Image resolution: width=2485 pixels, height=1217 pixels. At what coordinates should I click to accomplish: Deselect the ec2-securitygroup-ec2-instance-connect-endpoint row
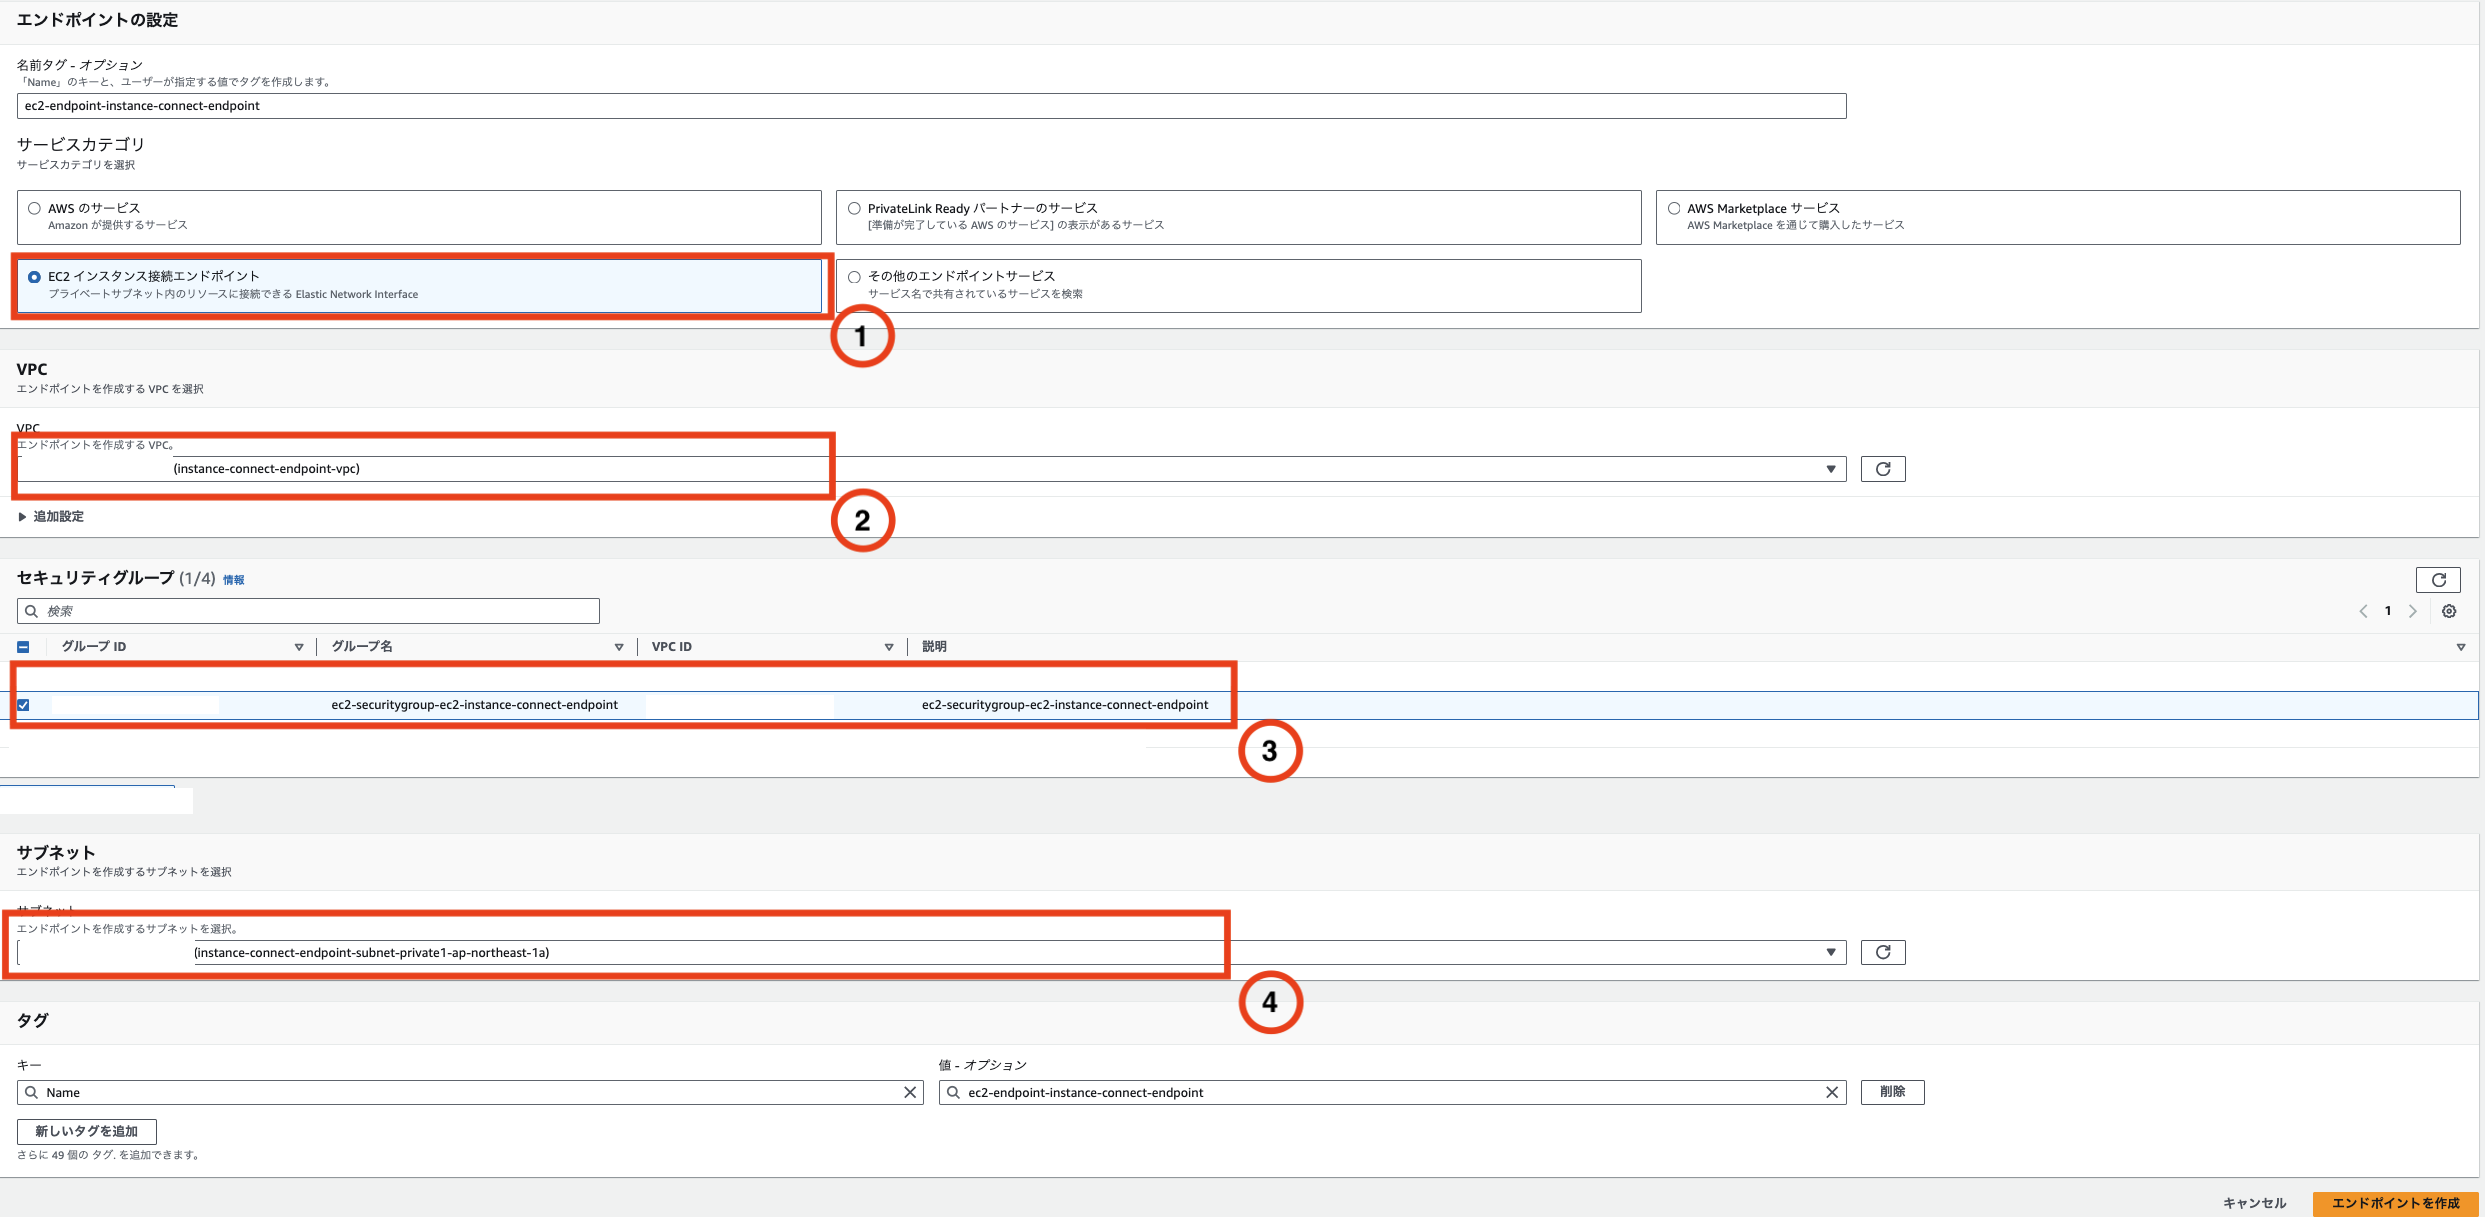click(23, 705)
